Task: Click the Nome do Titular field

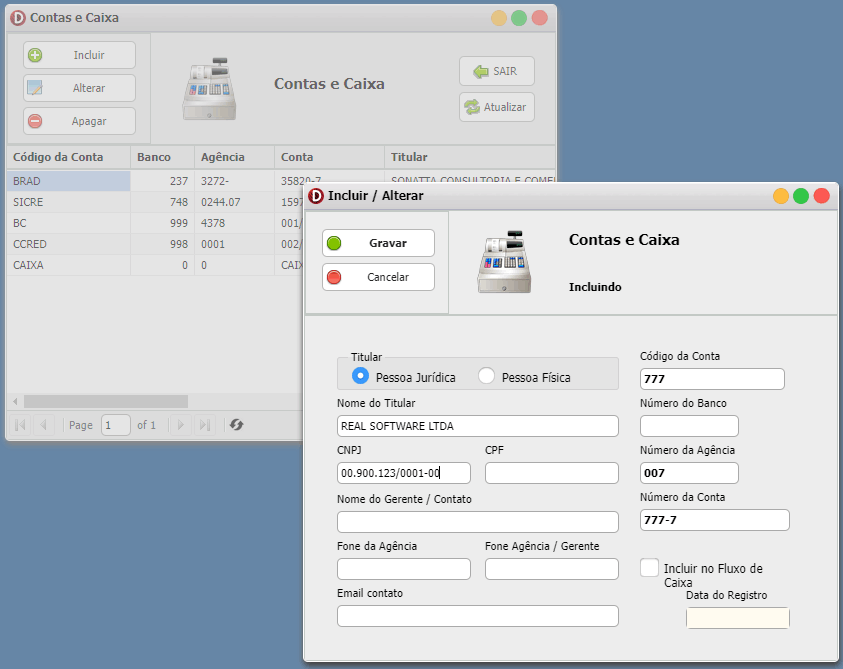Action: click(477, 426)
